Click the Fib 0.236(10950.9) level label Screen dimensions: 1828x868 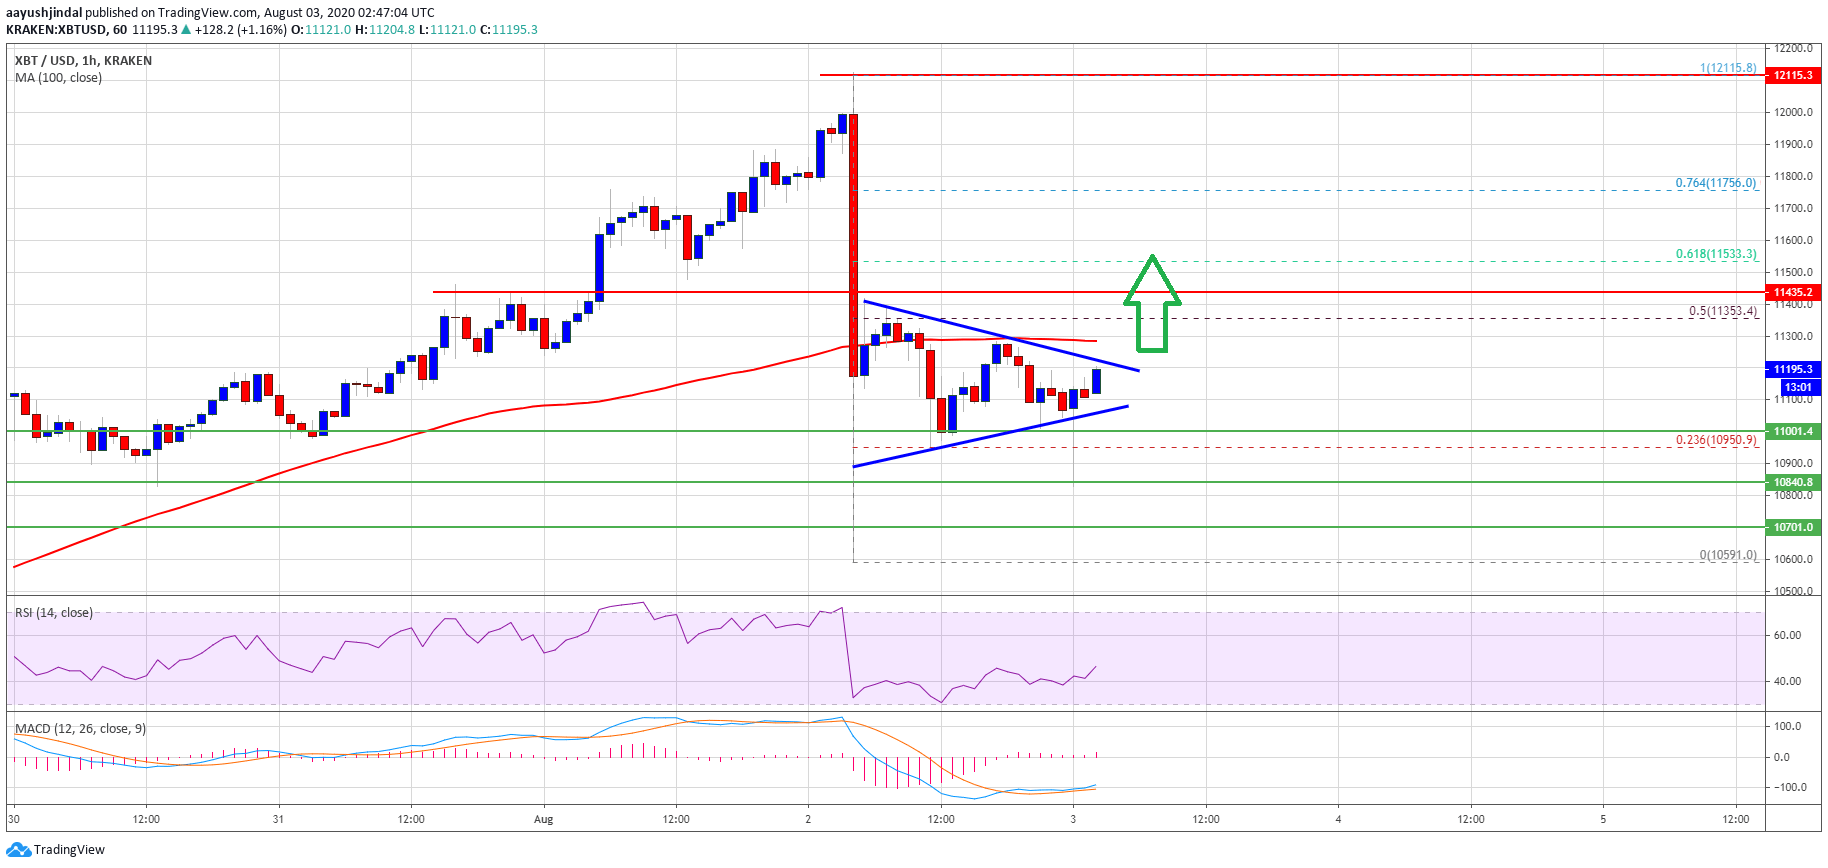click(1716, 440)
